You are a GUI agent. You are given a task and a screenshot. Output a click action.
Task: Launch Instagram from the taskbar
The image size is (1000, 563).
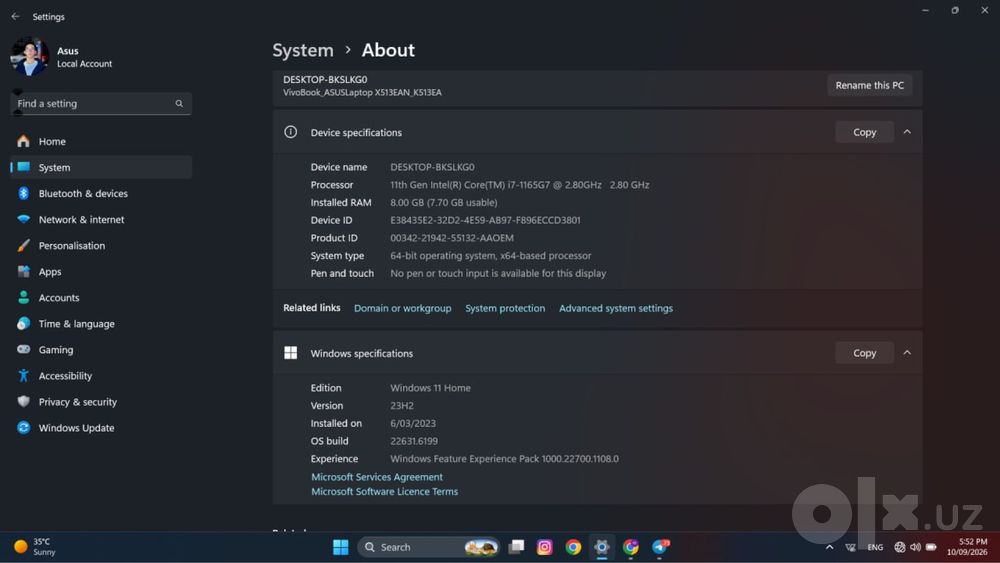click(x=545, y=547)
